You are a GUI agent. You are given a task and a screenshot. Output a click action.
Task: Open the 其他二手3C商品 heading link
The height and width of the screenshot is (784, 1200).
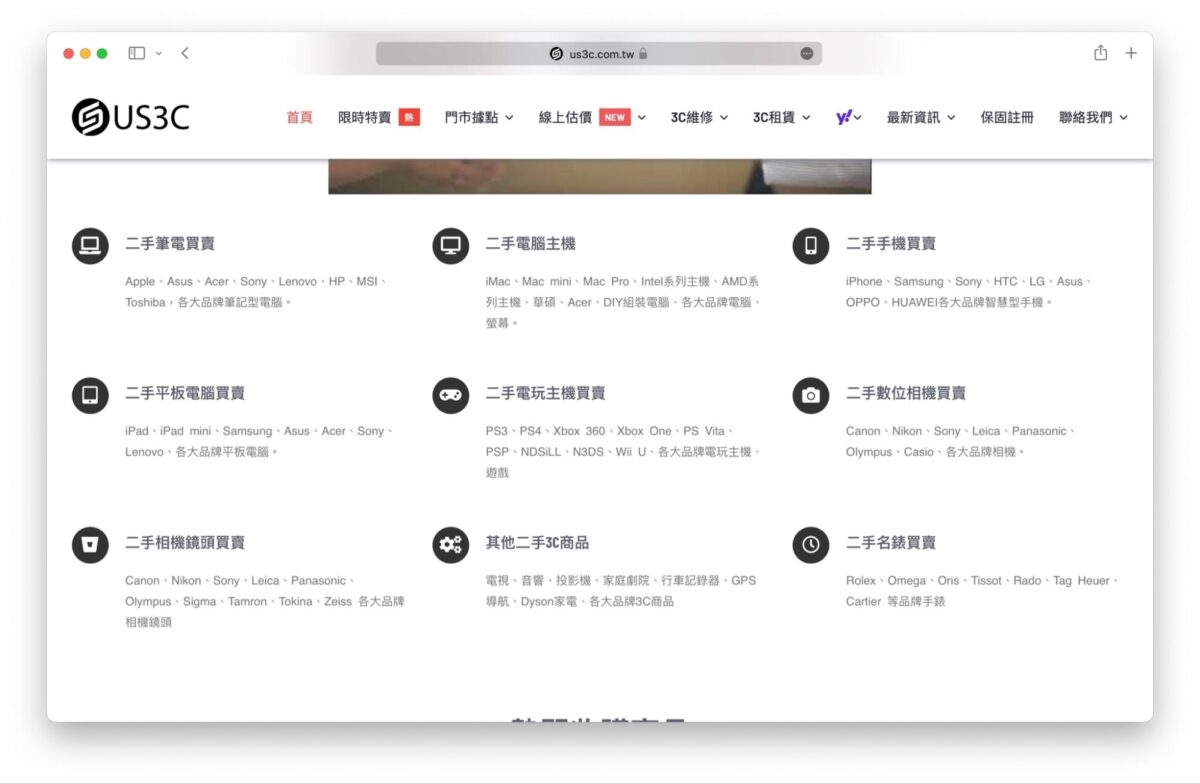point(538,543)
